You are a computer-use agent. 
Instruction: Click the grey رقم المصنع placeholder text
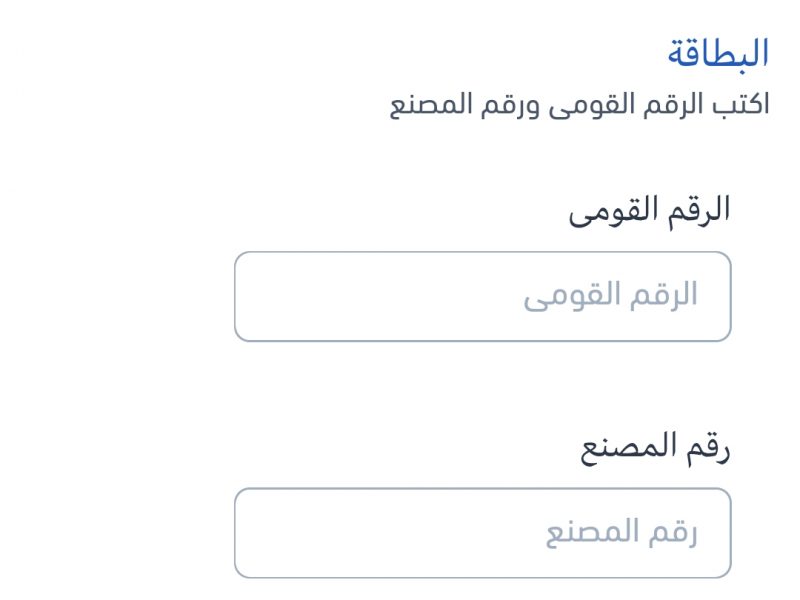pyautogui.click(x=621, y=533)
